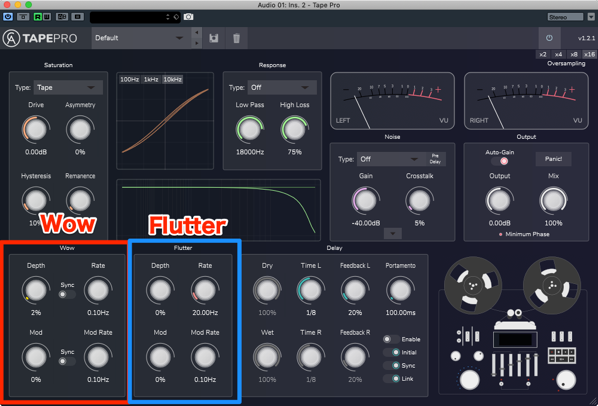
Task: Toggle the Wow Mod Sync switch
Action: [67, 361]
